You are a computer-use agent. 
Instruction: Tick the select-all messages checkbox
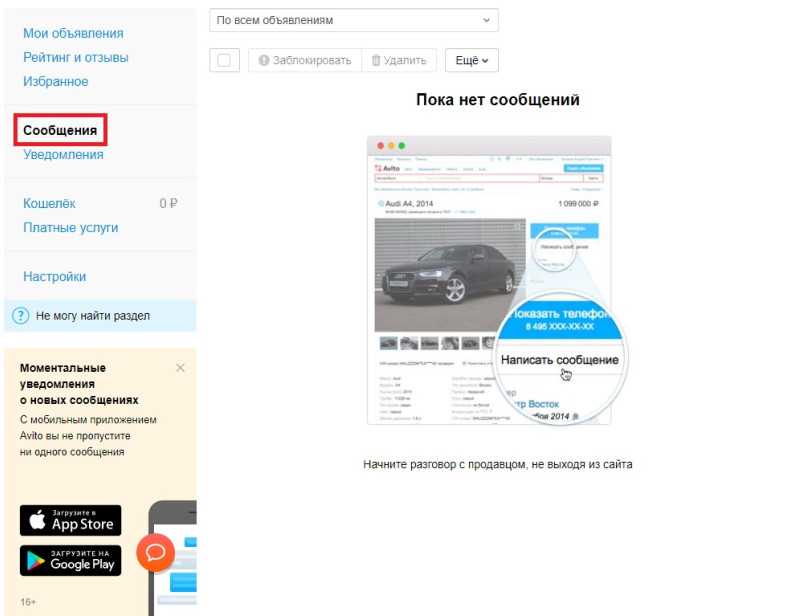tap(224, 60)
